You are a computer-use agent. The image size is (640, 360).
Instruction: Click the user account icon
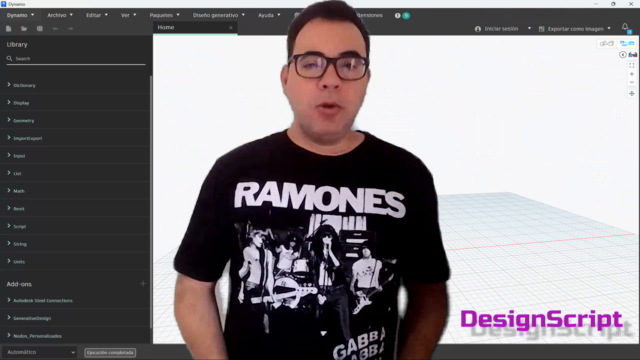click(478, 29)
